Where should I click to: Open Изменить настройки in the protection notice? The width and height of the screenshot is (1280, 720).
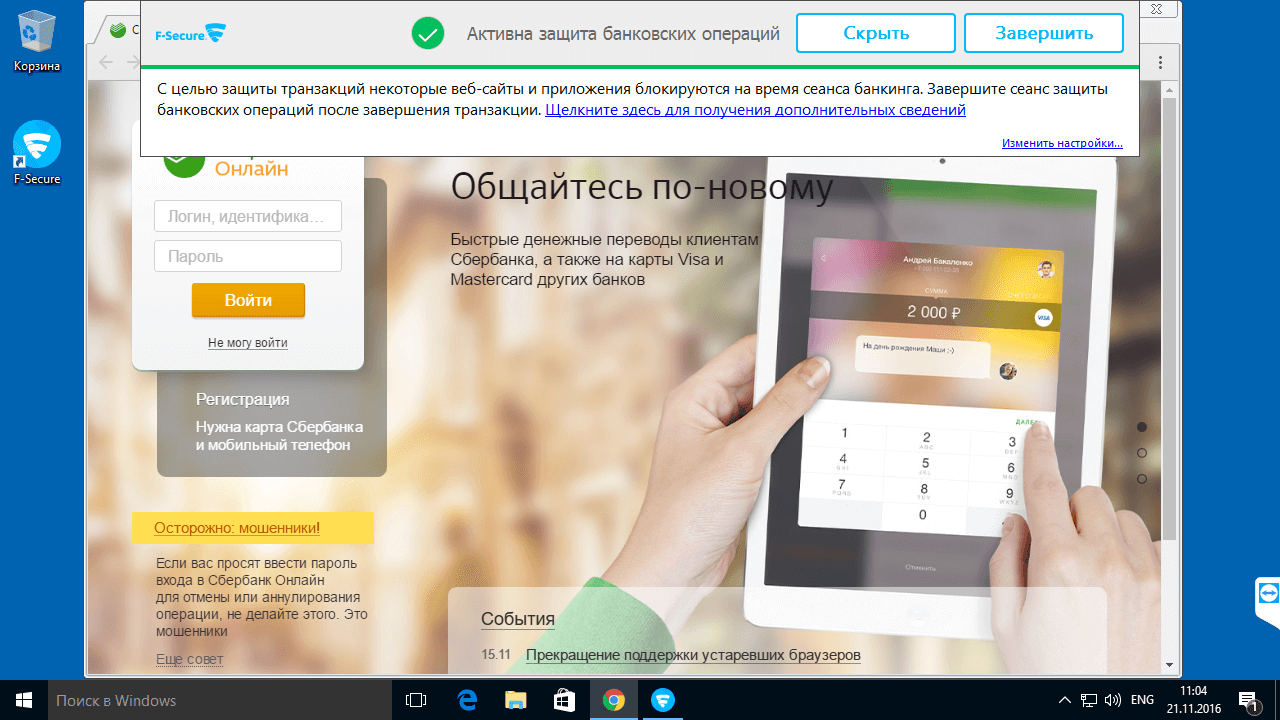pyautogui.click(x=1062, y=143)
